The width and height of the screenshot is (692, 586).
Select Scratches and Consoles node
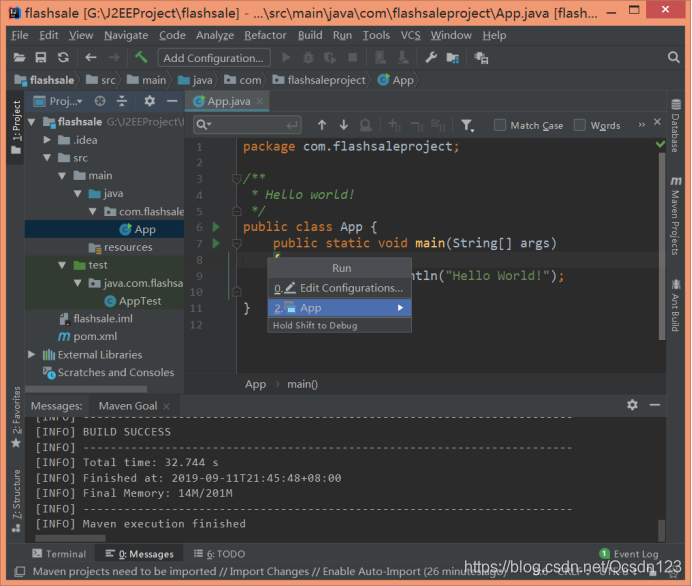116,372
